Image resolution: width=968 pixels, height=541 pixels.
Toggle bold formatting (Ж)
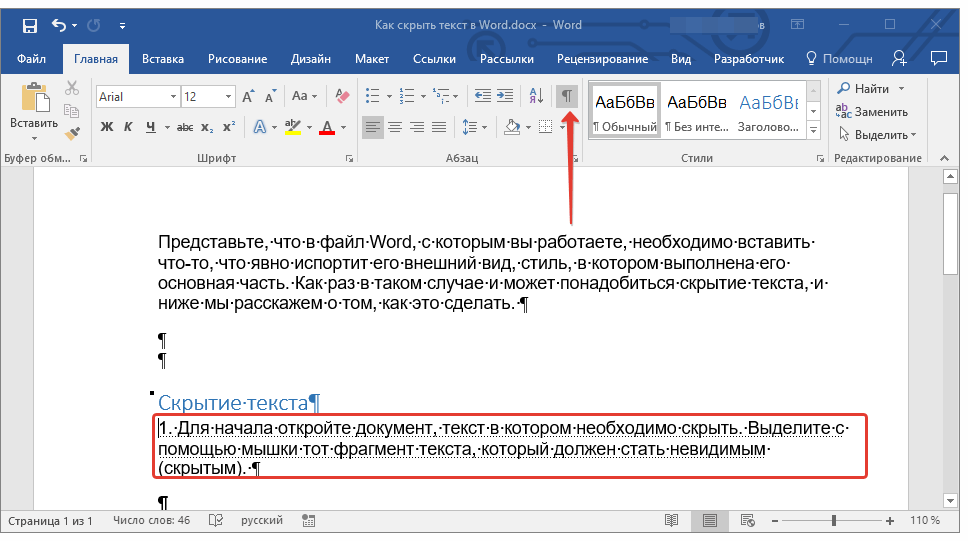107,127
